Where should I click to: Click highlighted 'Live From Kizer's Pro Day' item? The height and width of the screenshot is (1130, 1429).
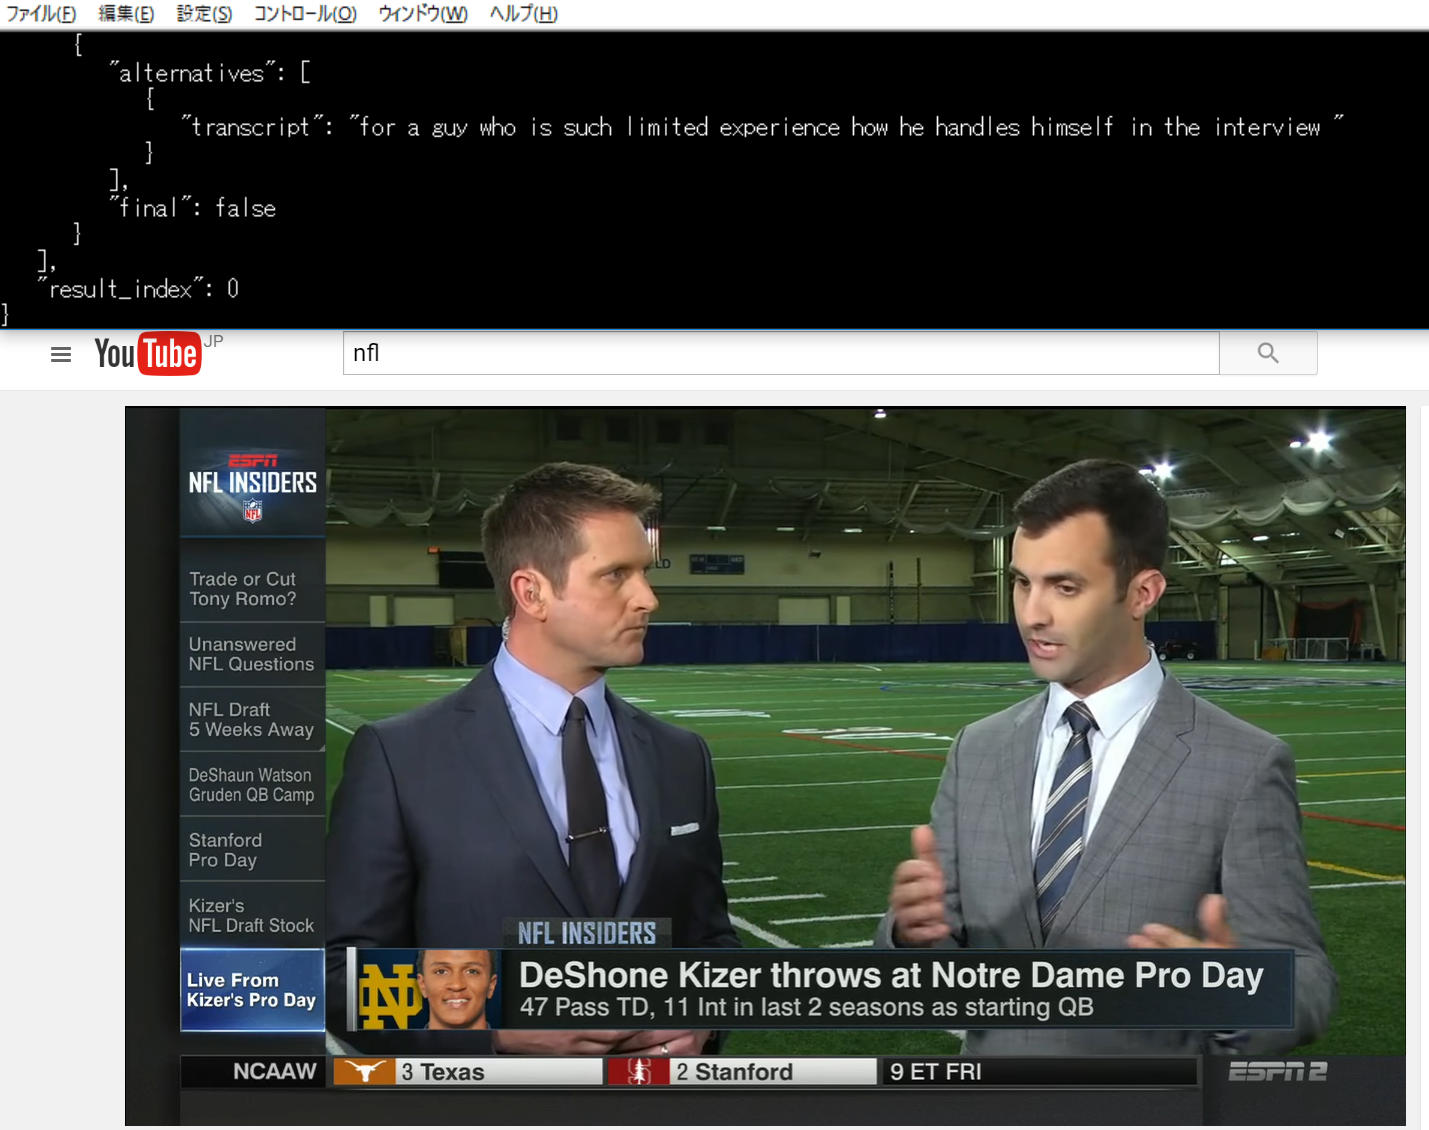pyautogui.click(x=252, y=990)
